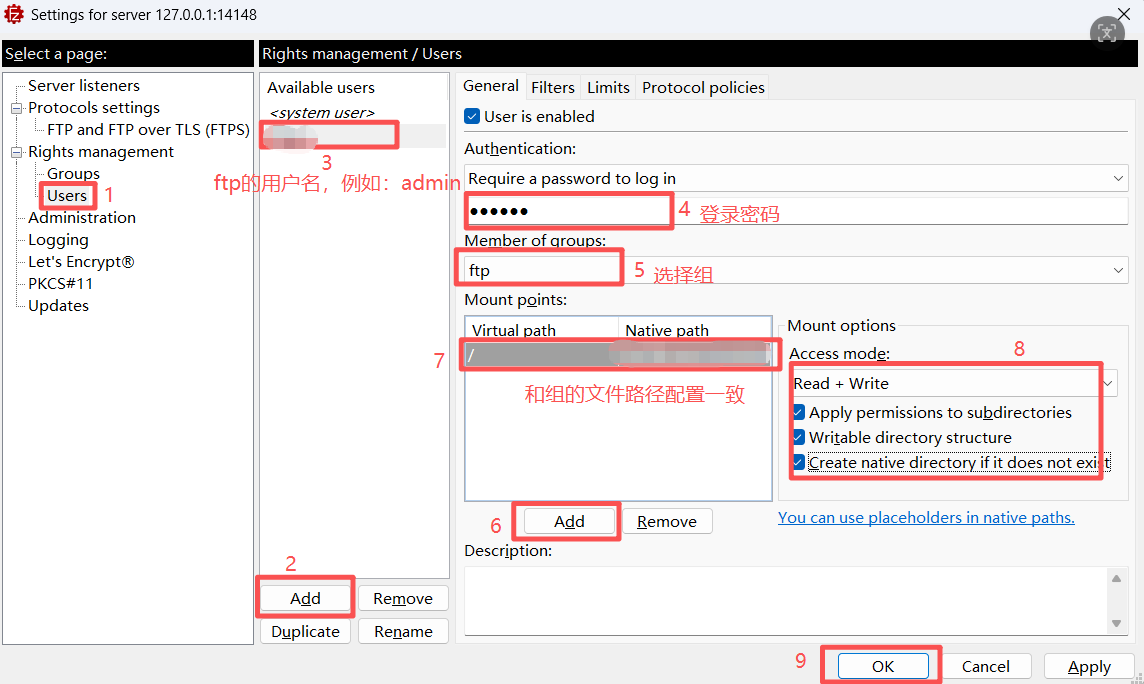Switch to the Filters tab

(x=552, y=88)
